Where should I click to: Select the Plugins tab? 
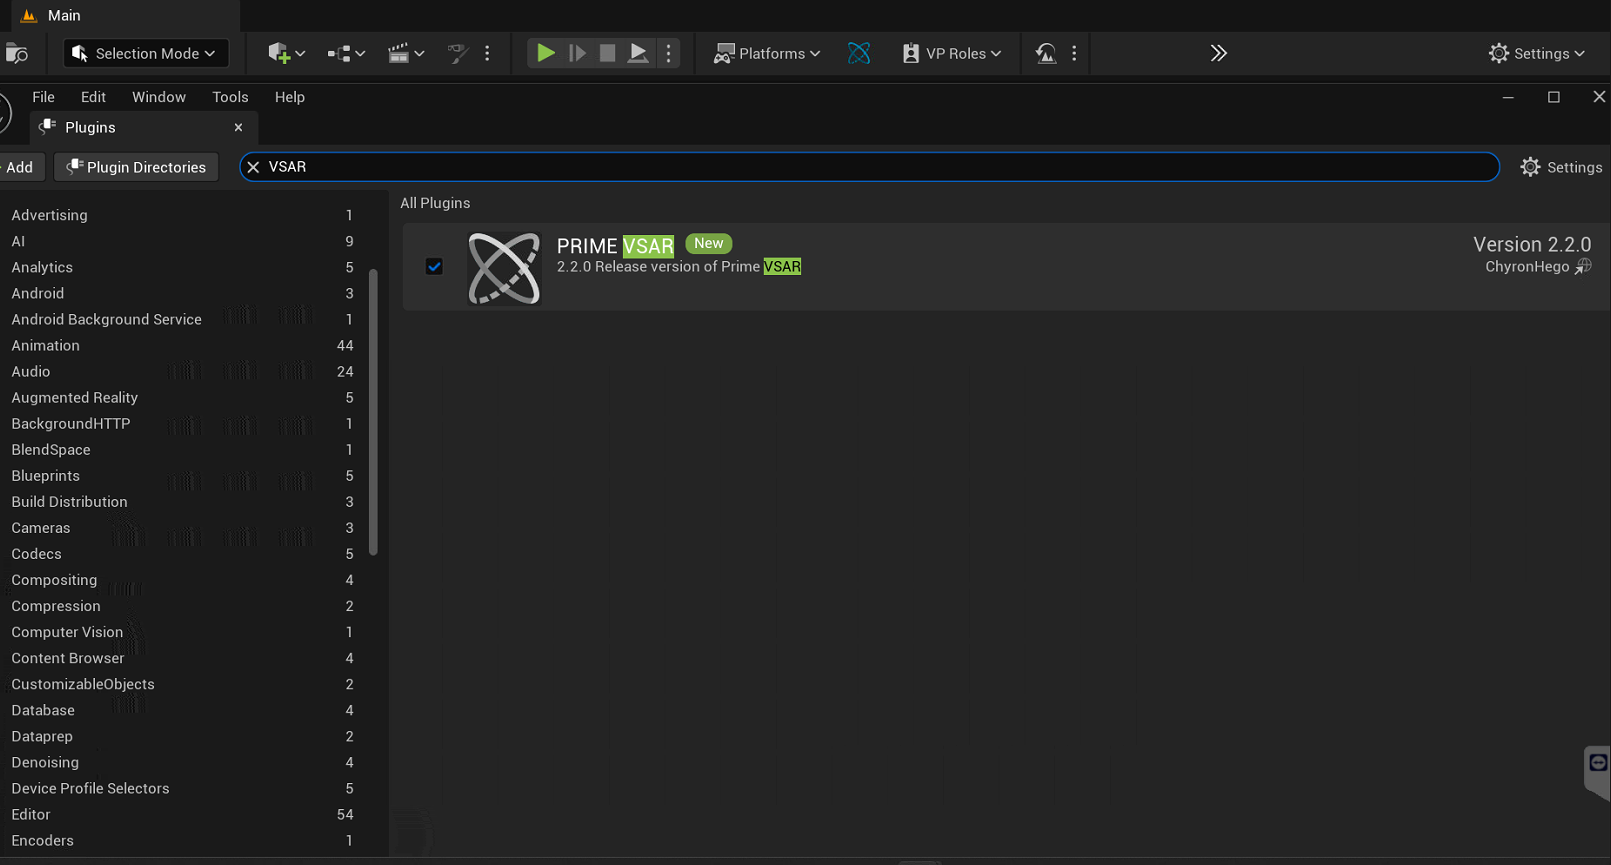pos(143,127)
